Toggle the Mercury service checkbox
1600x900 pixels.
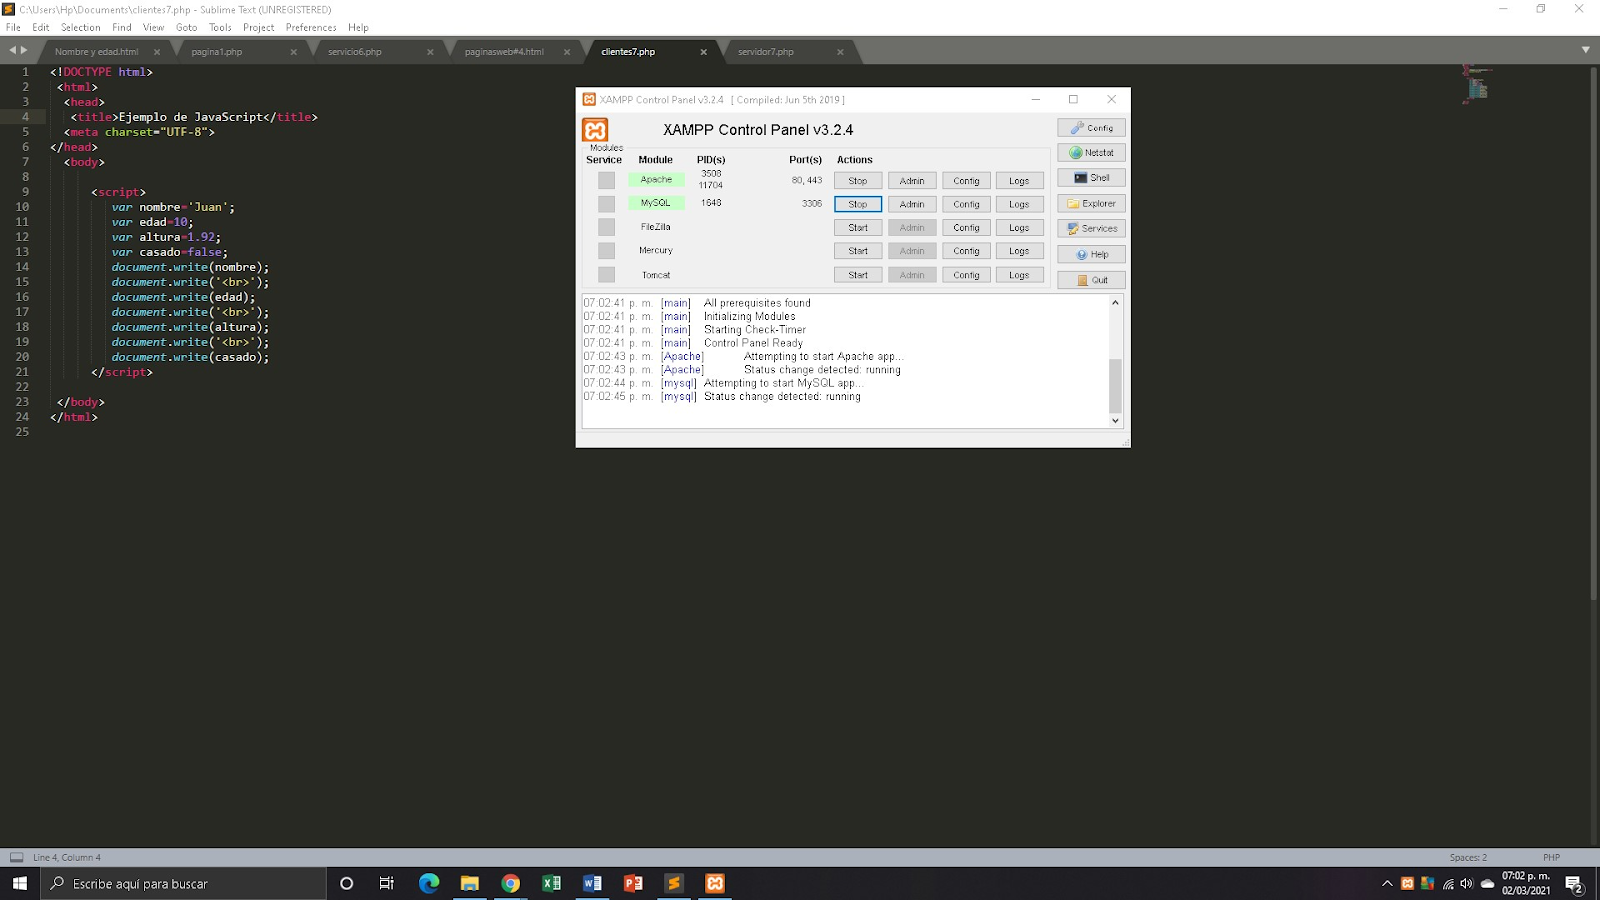coord(606,251)
